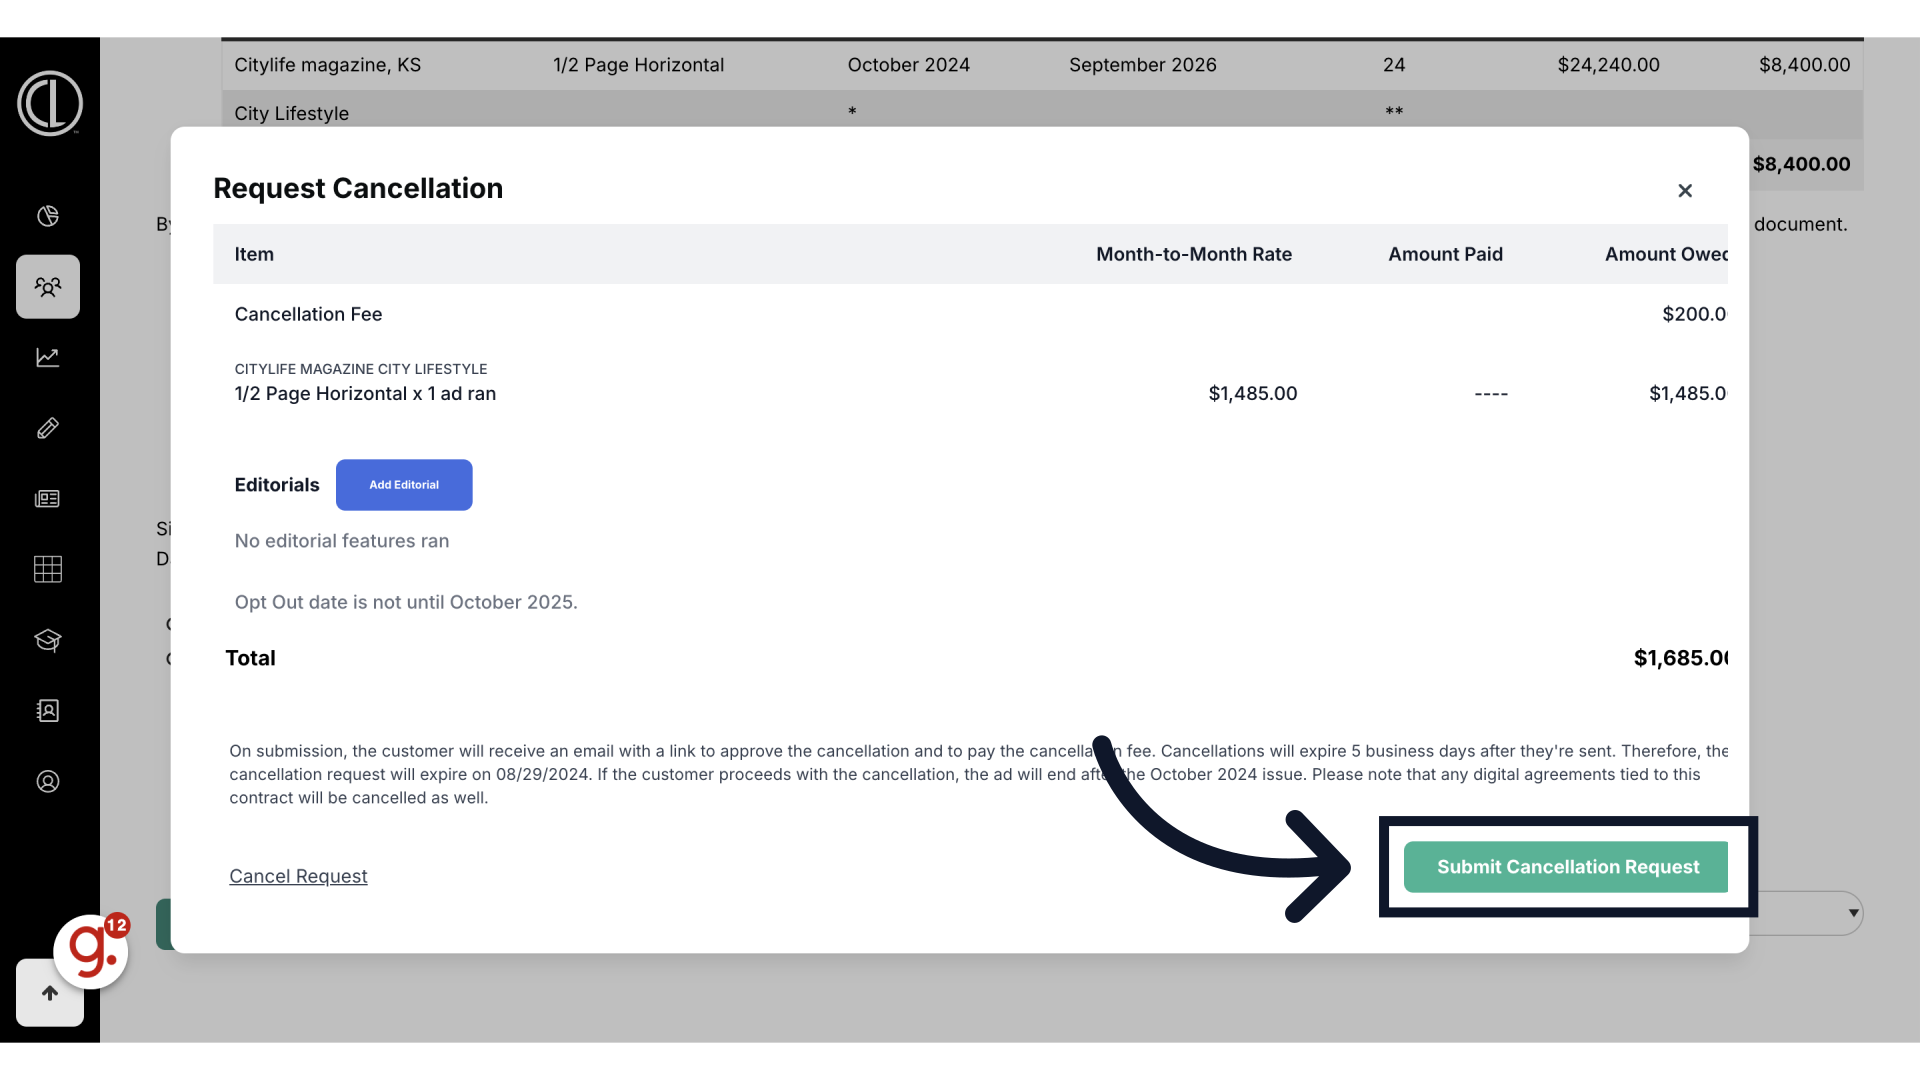1920x1080 pixels.
Task: Open the contact book icon in sidebar
Action: tap(48, 711)
